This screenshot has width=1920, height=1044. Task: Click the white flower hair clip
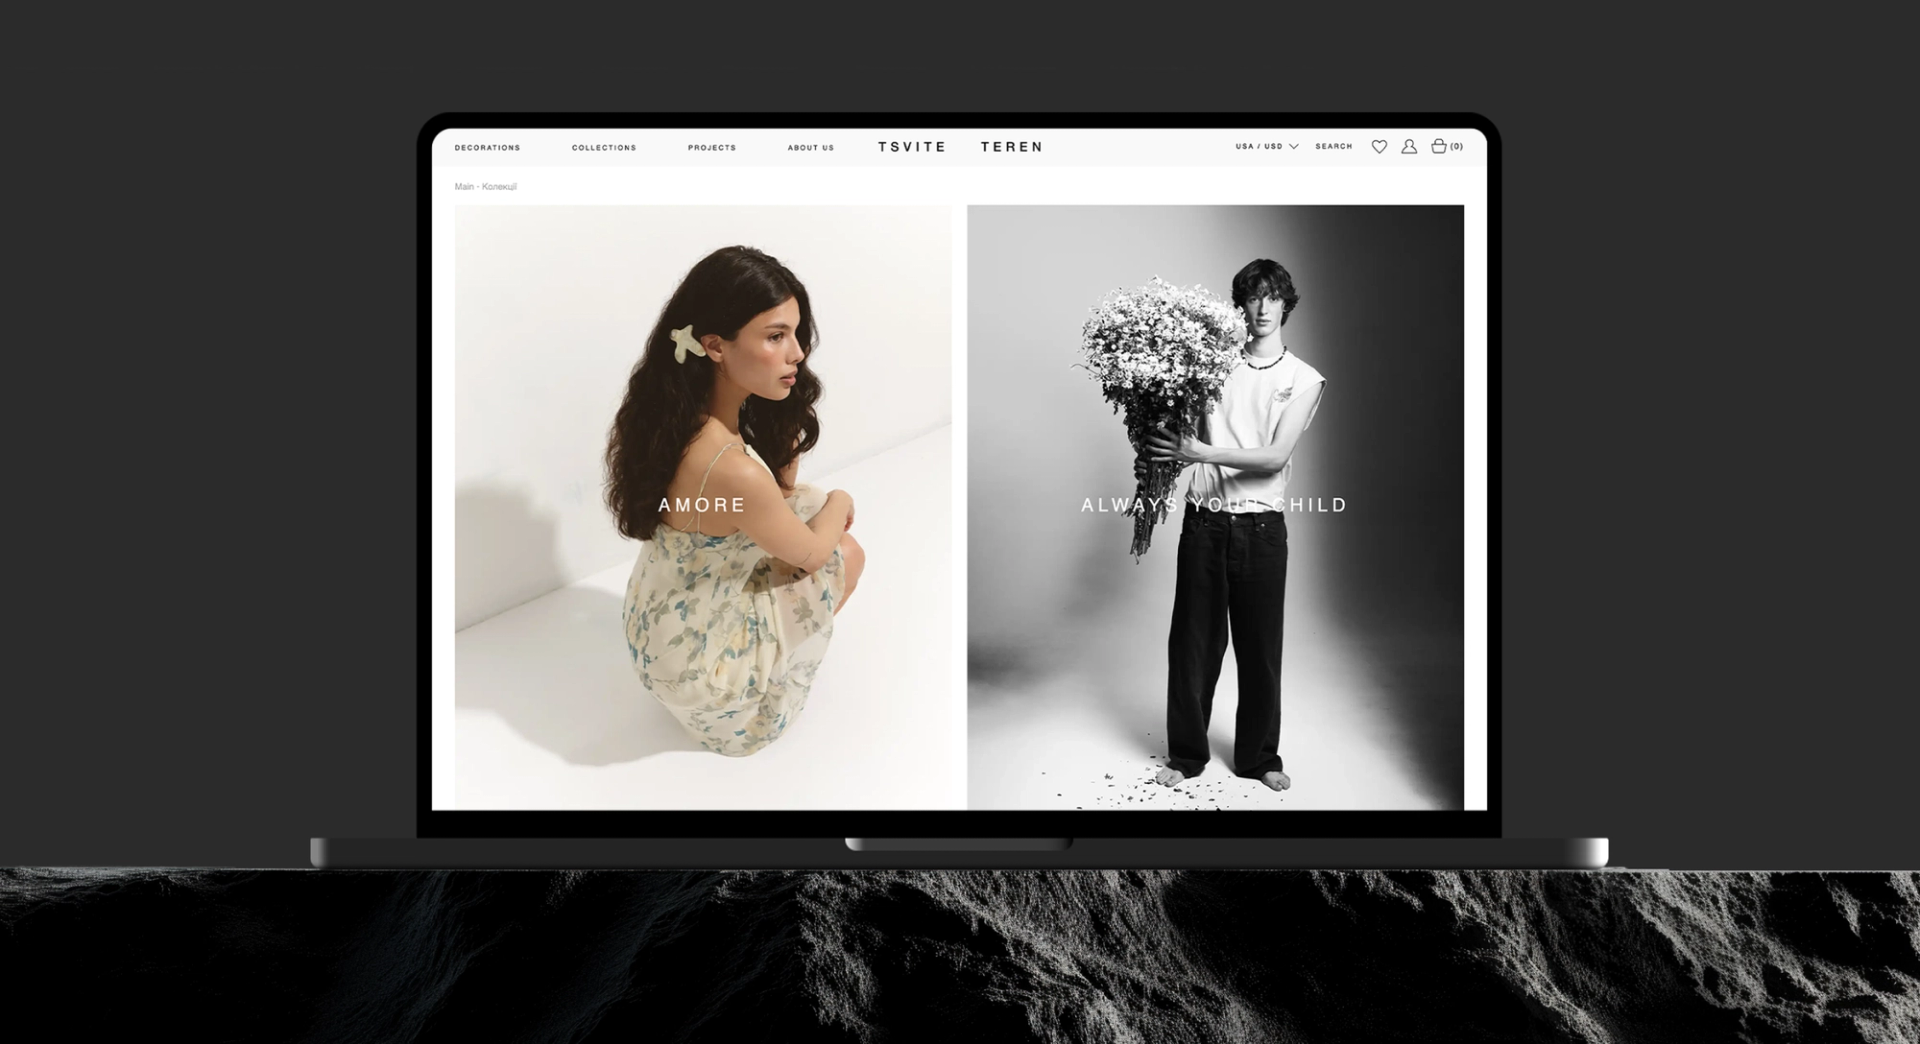point(688,343)
